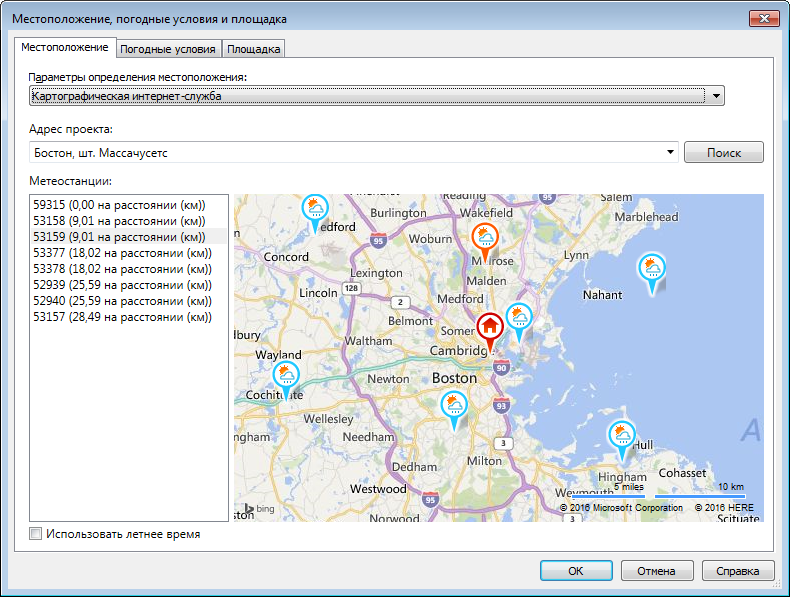Select station 53159 (9,01 км) in list
The height and width of the screenshot is (597, 790).
(128, 237)
